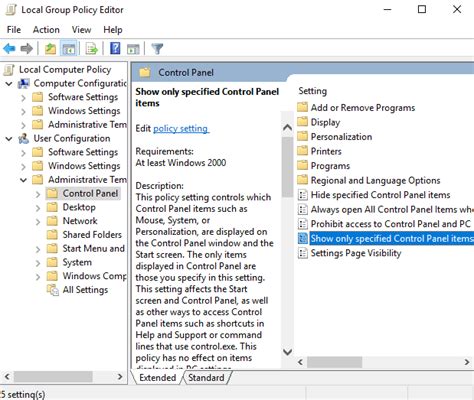This screenshot has width=474, height=400.
Task: Open the Action menu
Action: pos(46,30)
